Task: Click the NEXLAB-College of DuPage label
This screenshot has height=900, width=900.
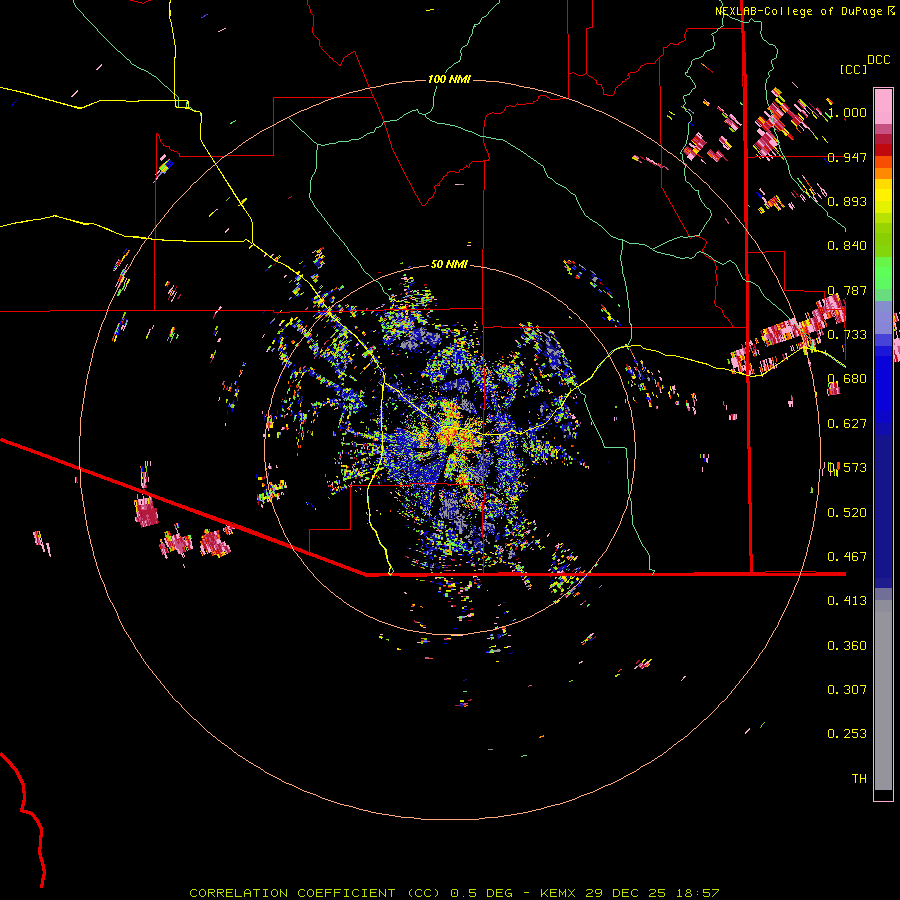Action: 804,11
